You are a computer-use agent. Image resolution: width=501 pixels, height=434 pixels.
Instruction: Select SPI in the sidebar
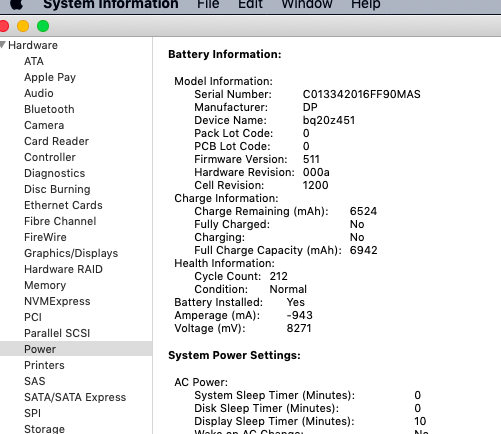(x=32, y=413)
